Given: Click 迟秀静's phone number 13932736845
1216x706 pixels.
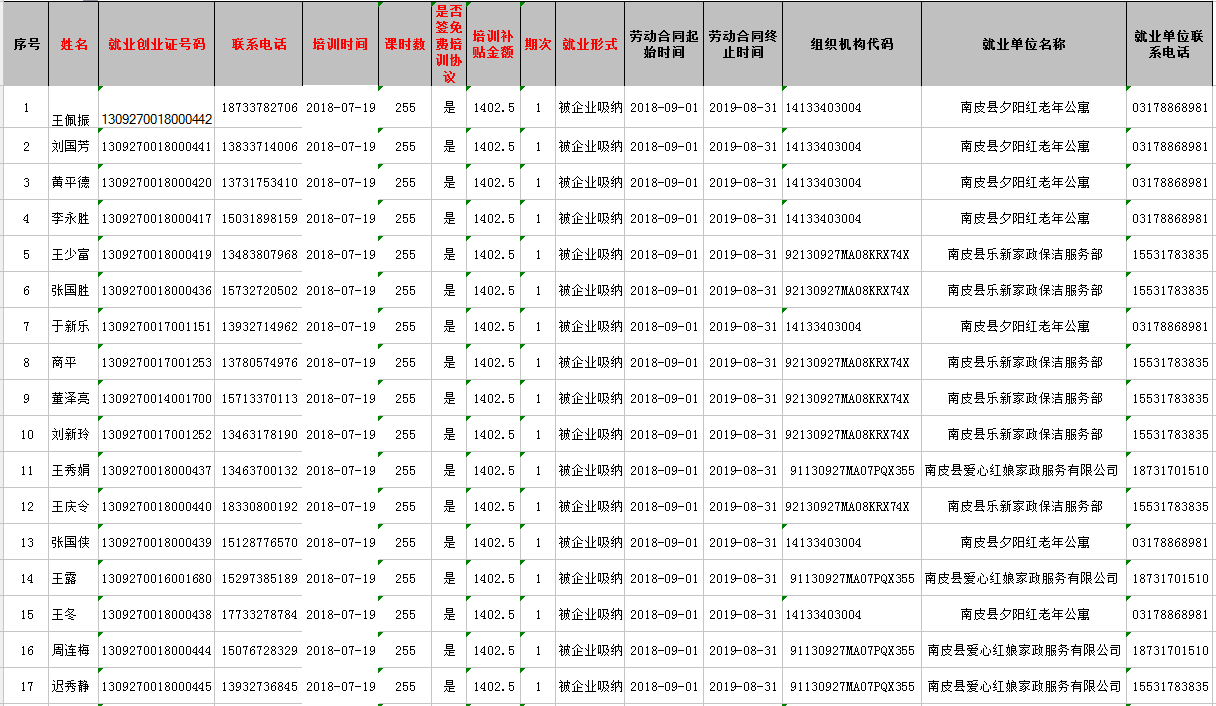Looking at the screenshot, I should (x=259, y=687).
